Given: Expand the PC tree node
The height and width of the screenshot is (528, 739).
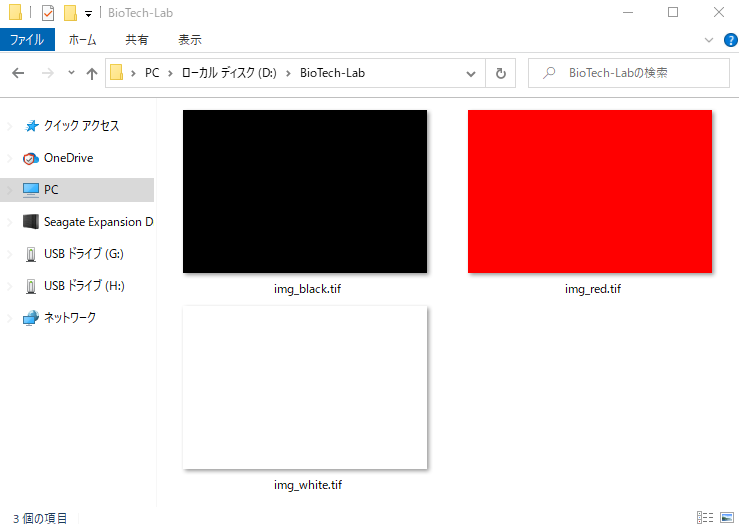Looking at the screenshot, I should coord(9,190).
